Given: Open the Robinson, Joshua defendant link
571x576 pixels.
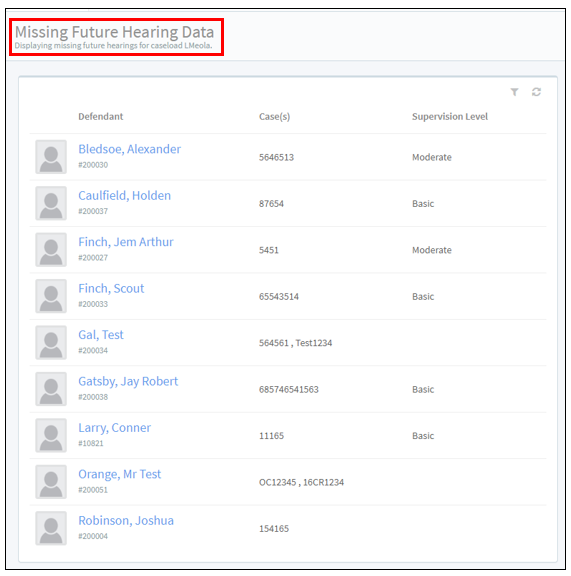Looking at the screenshot, I should pyautogui.click(x=126, y=521).
